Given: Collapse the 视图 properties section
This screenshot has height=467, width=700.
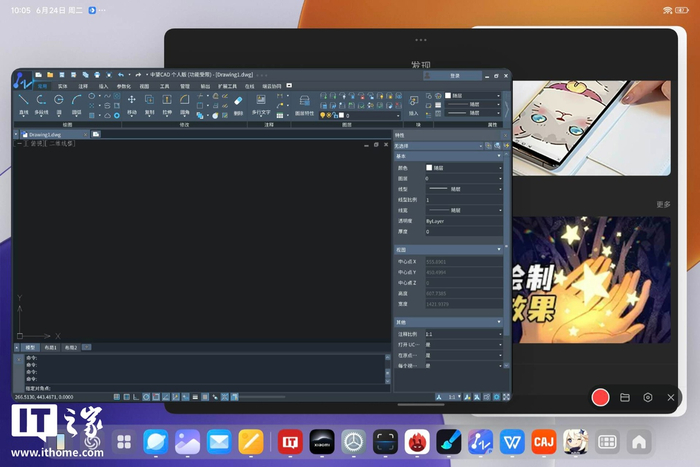Looking at the screenshot, I should [500, 250].
